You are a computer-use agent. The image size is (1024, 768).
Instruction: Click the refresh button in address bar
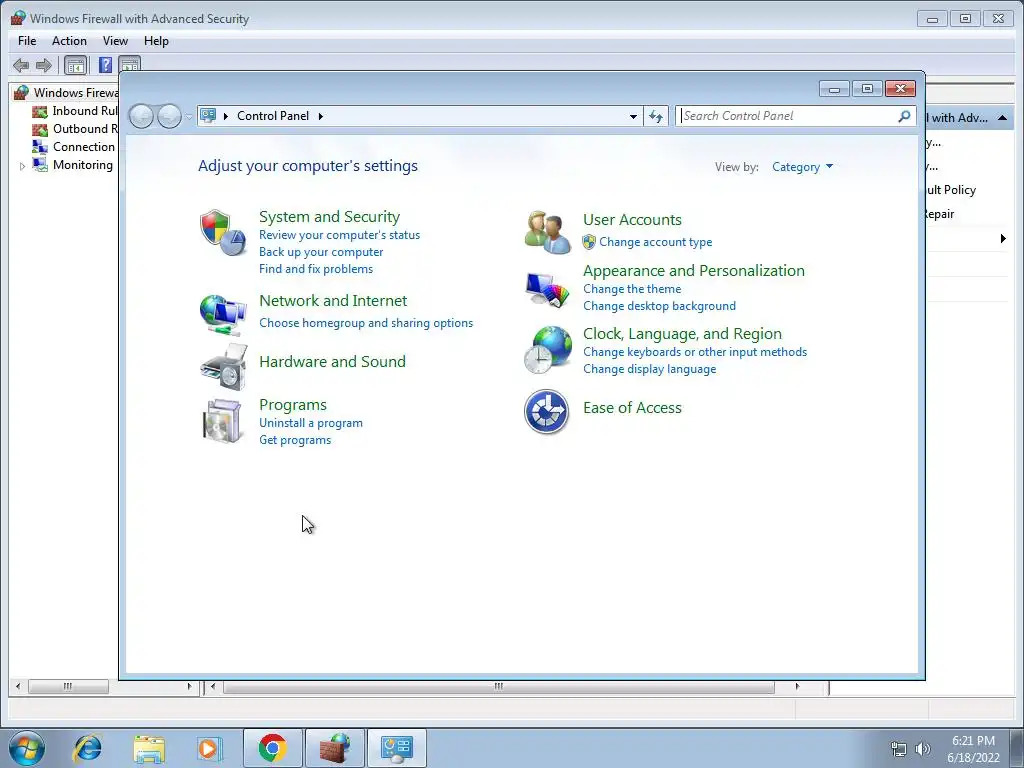[x=656, y=116]
